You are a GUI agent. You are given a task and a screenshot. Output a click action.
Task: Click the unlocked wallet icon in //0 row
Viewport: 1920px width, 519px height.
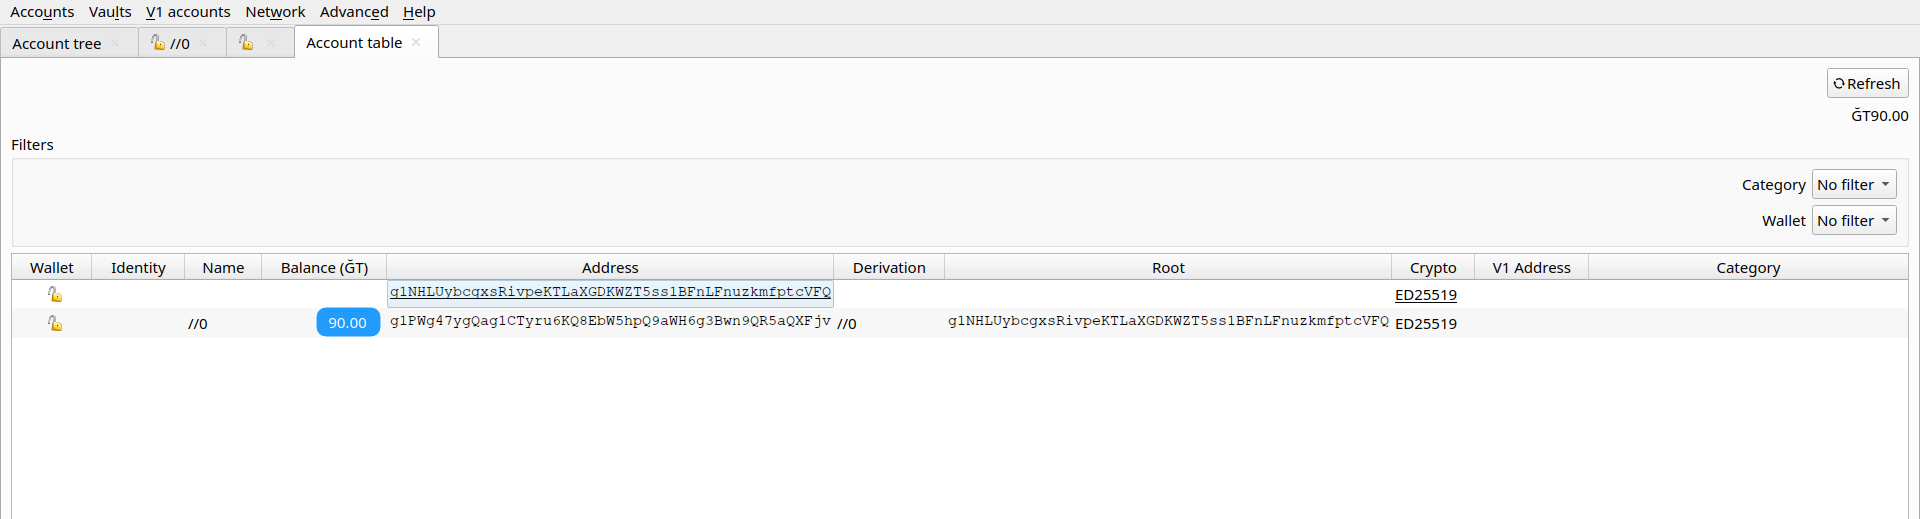(x=55, y=323)
